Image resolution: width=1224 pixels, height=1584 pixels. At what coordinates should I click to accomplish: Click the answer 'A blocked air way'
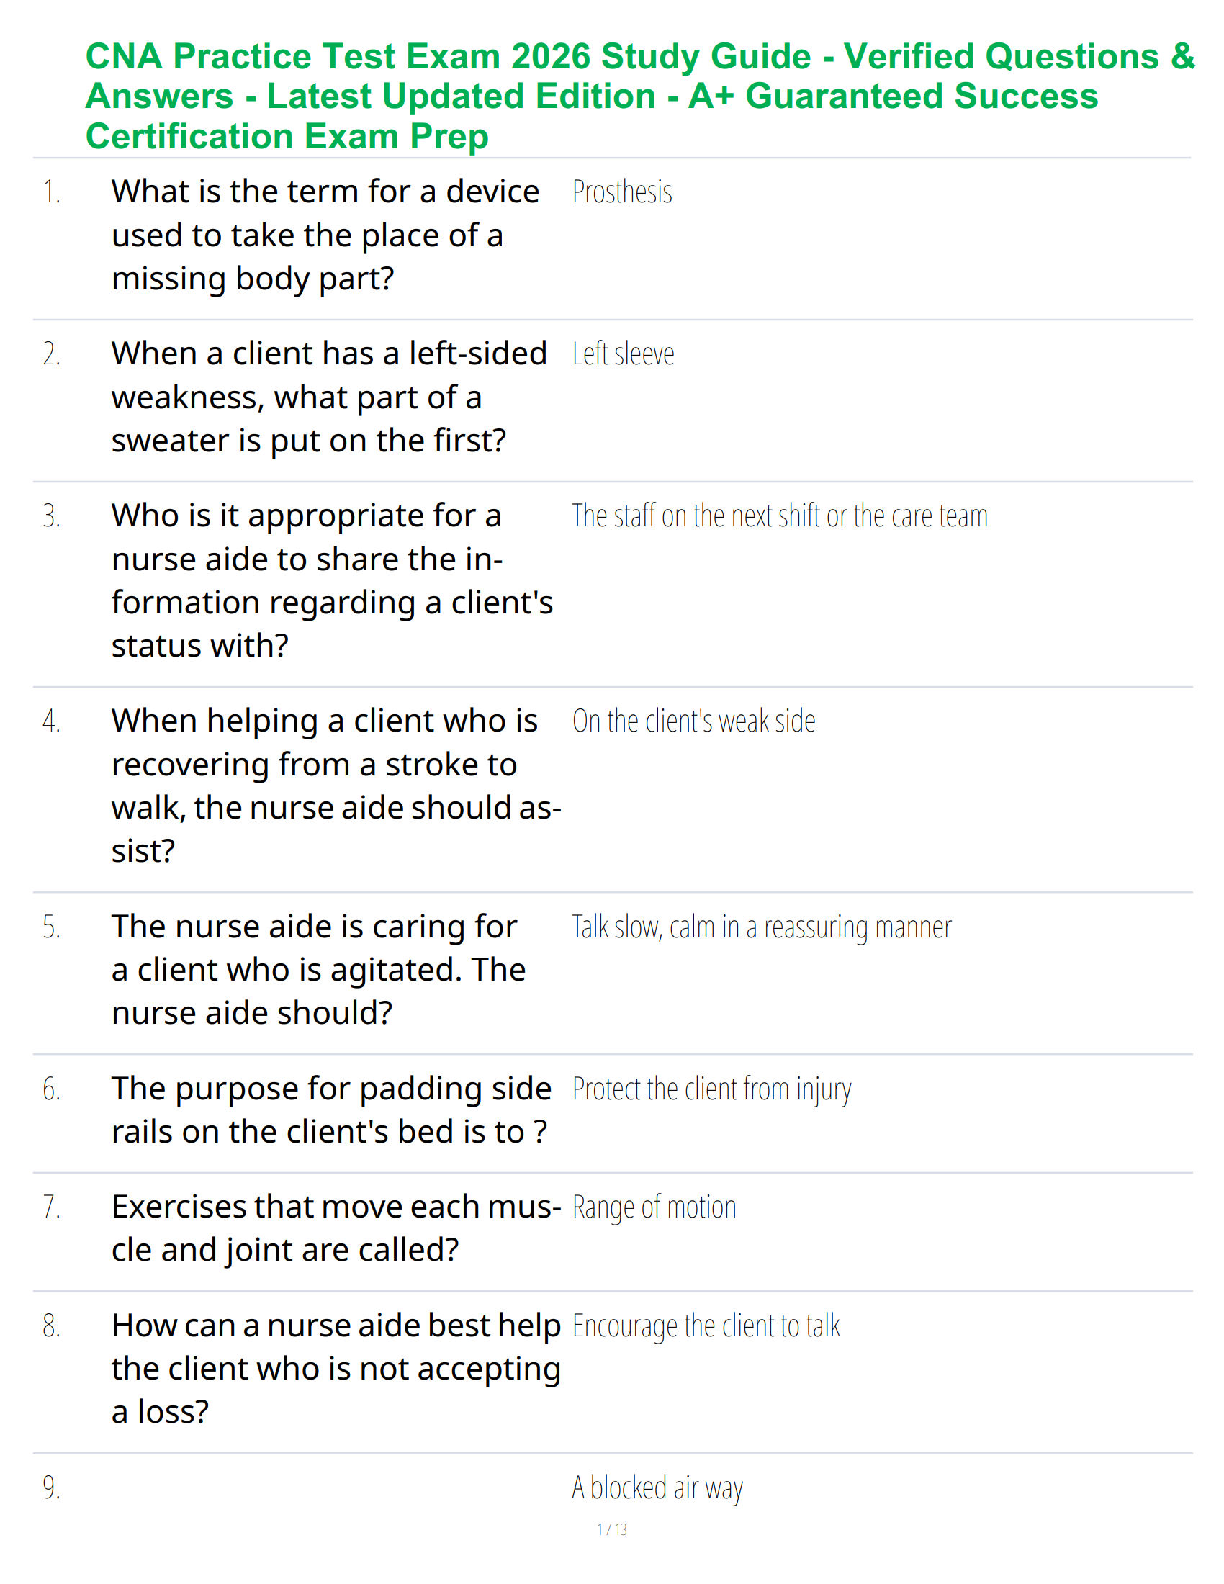[658, 1488]
